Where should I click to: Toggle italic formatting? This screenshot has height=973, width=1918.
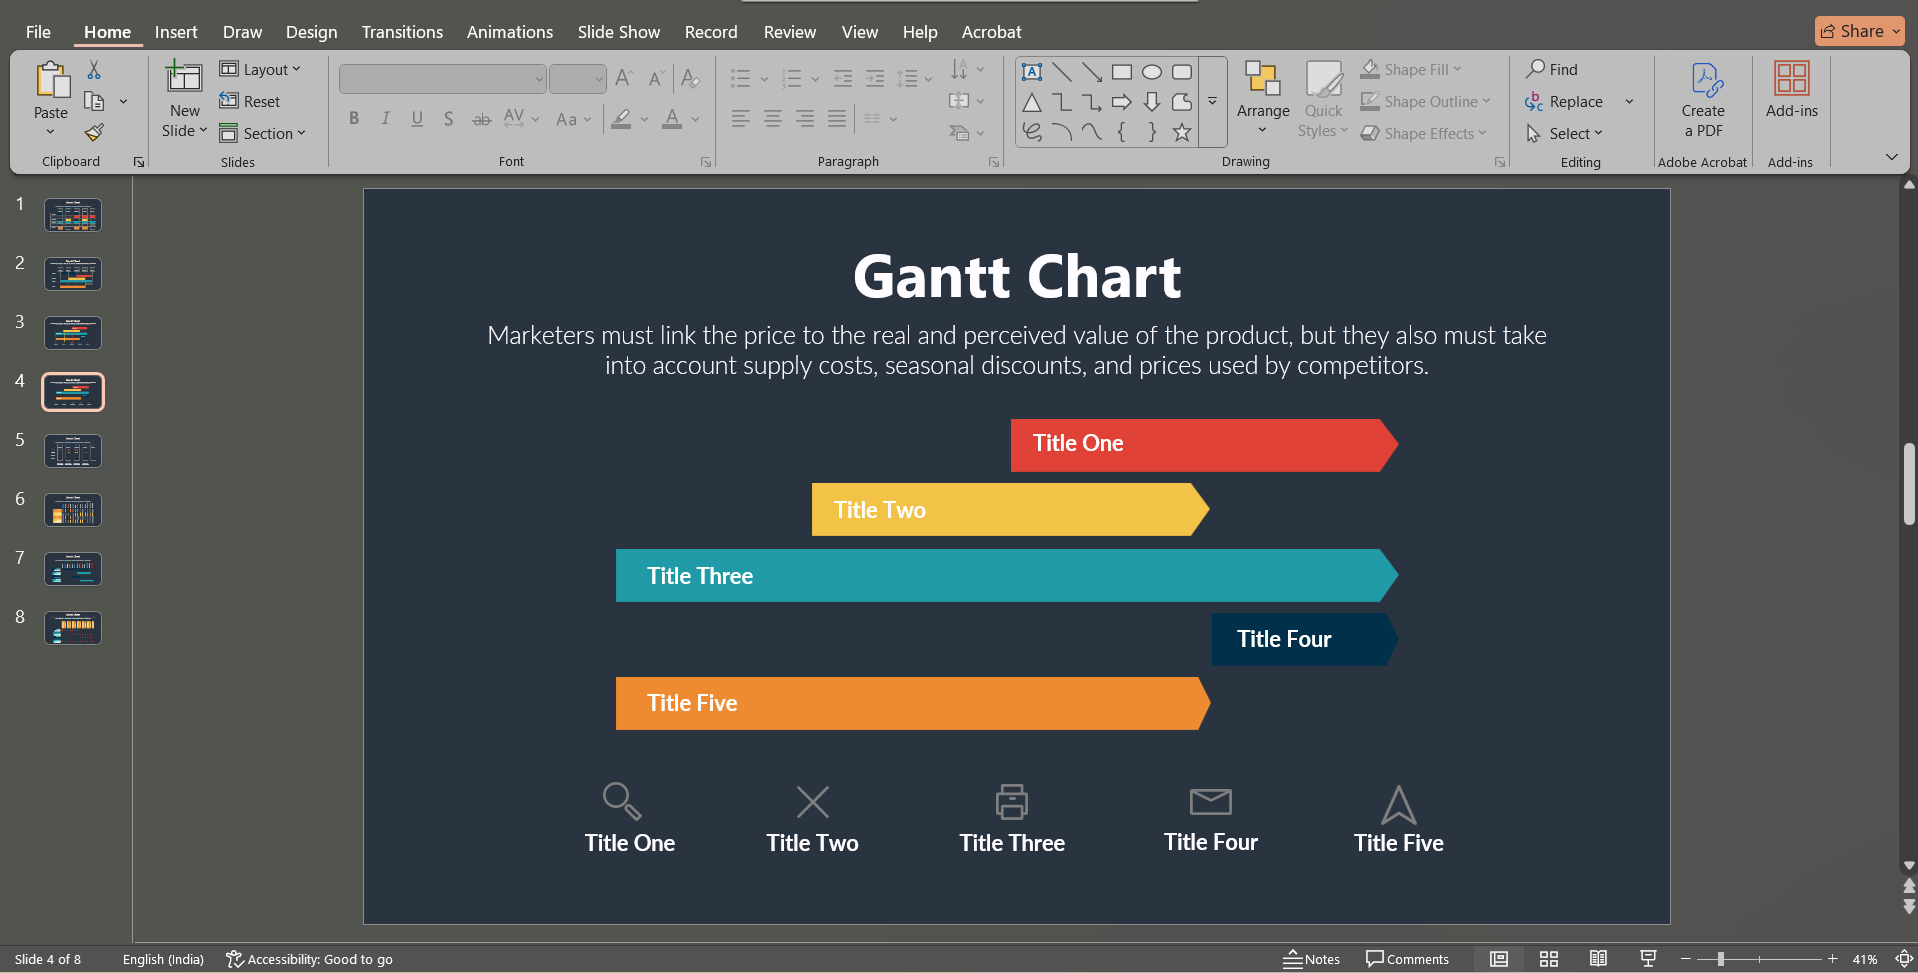385,118
